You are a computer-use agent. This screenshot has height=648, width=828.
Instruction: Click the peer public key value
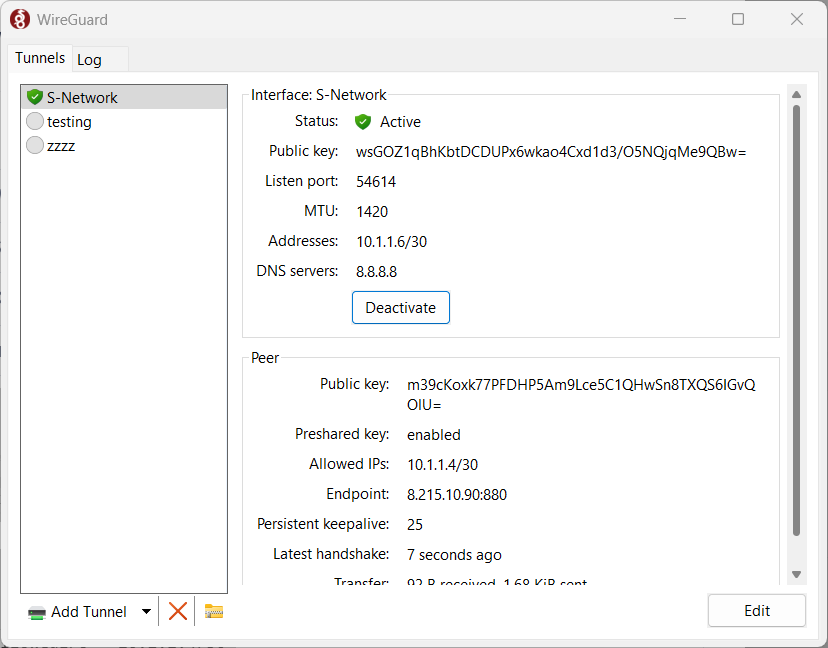click(x=581, y=395)
